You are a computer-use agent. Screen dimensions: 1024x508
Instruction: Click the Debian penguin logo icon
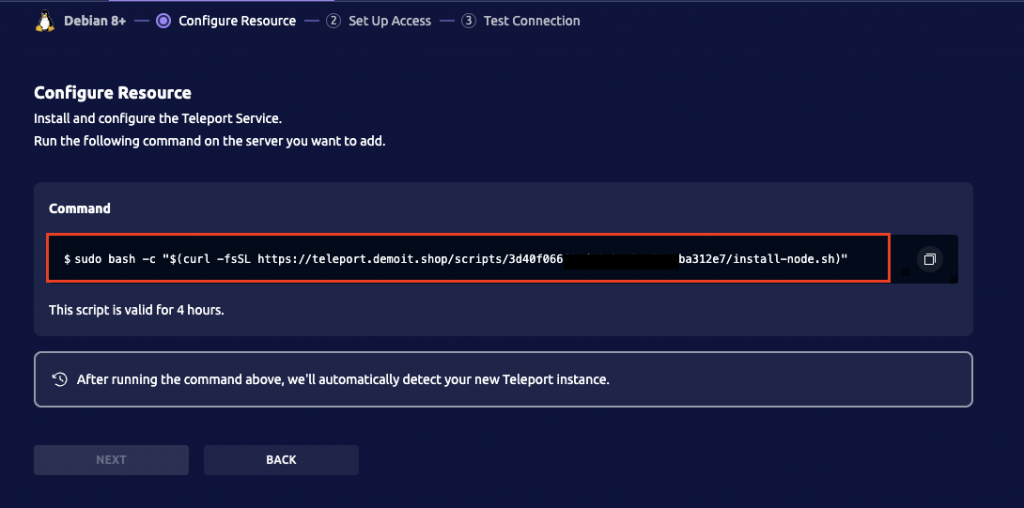pyautogui.click(x=45, y=21)
